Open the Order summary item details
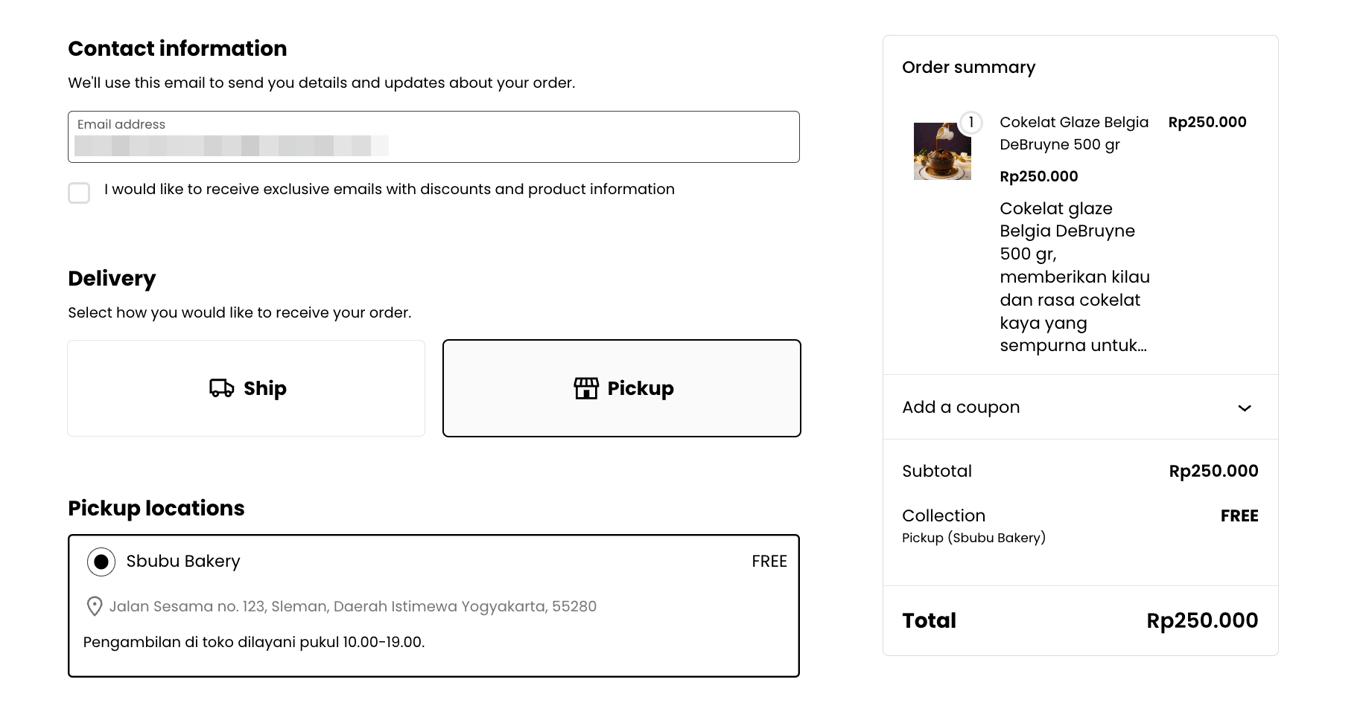 pos(969,66)
